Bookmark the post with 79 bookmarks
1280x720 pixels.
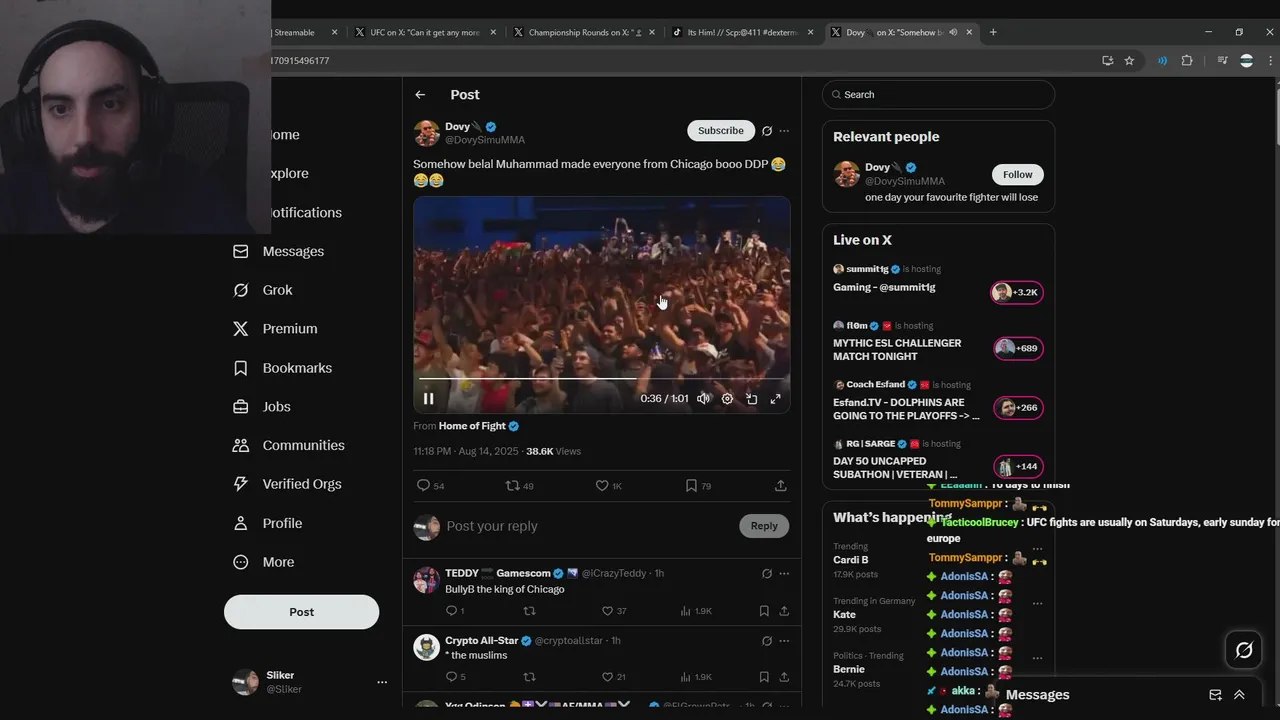697,486
